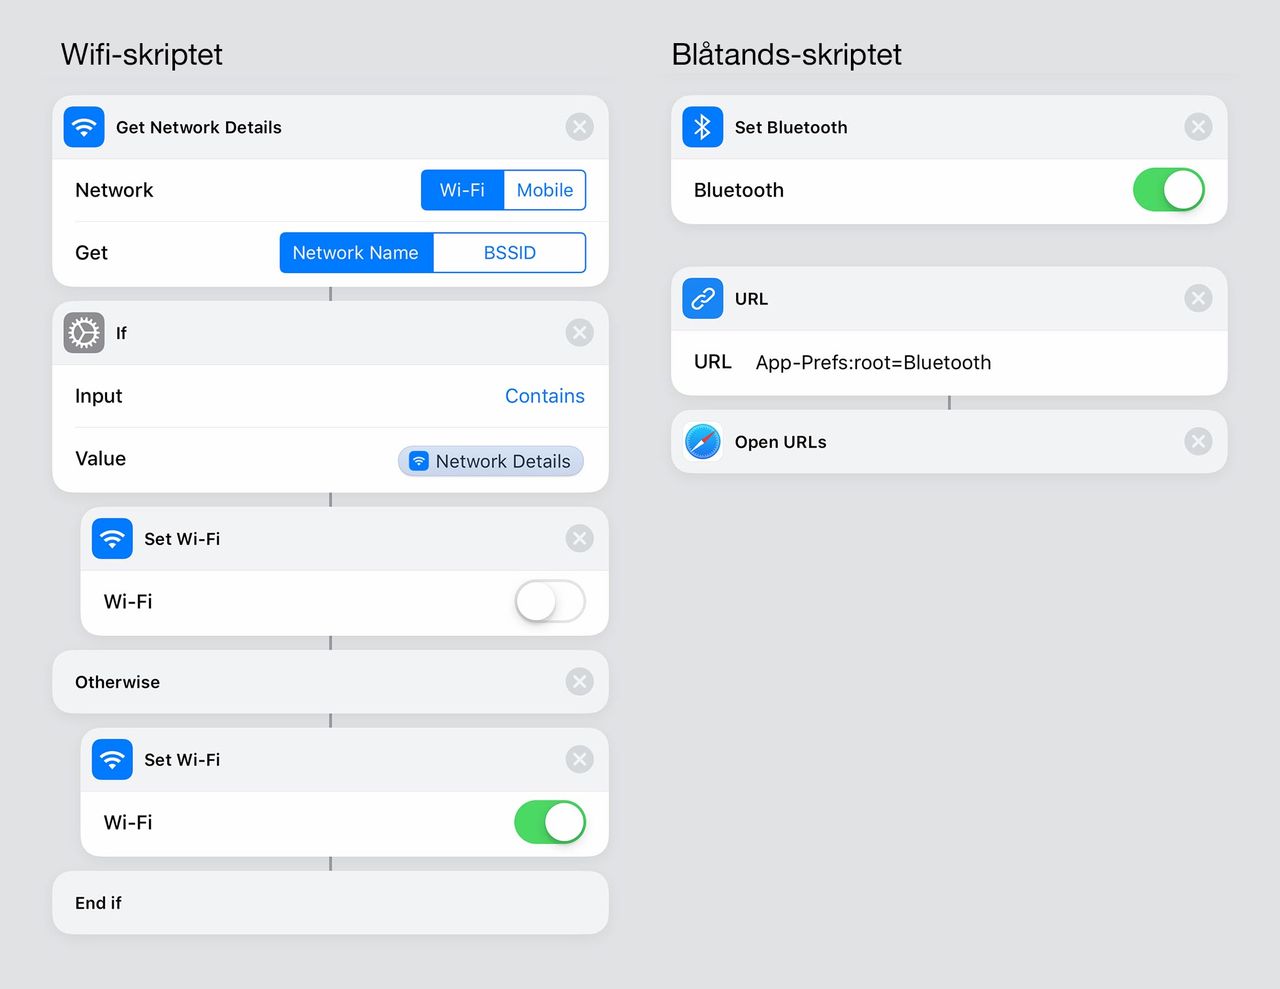Image resolution: width=1280 pixels, height=989 pixels.
Task: Edit the App-Prefs:root=Bluetooth URL field
Action: tap(873, 363)
